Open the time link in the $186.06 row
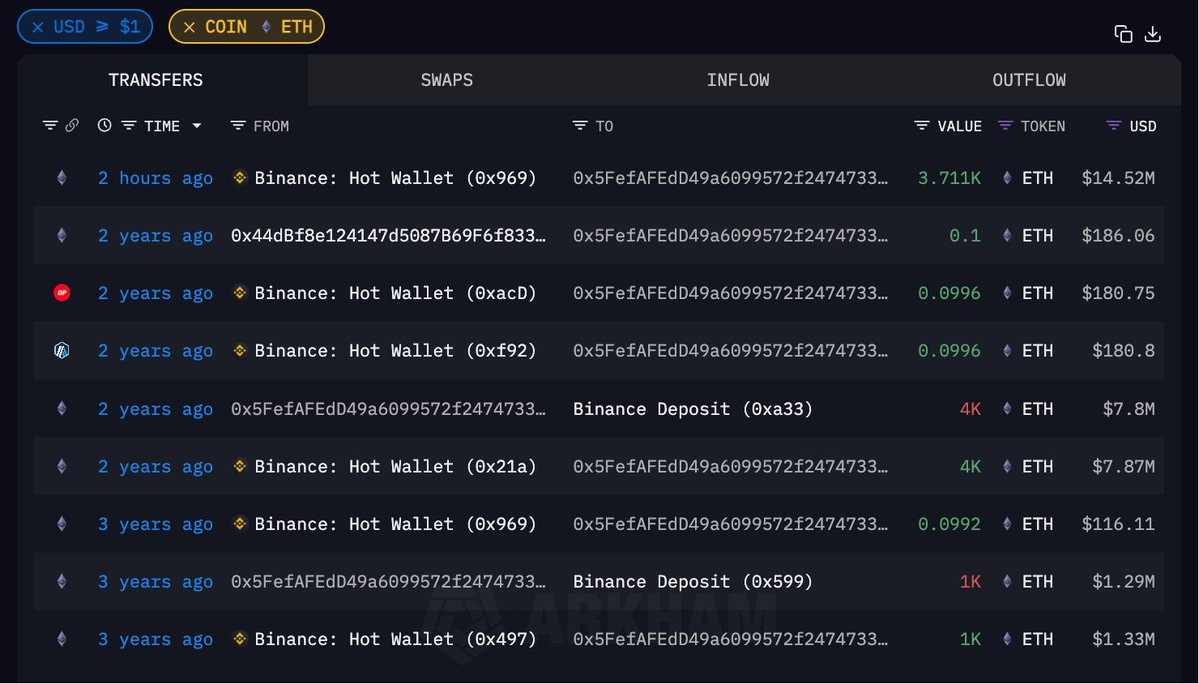The image size is (1199, 684). point(155,235)
